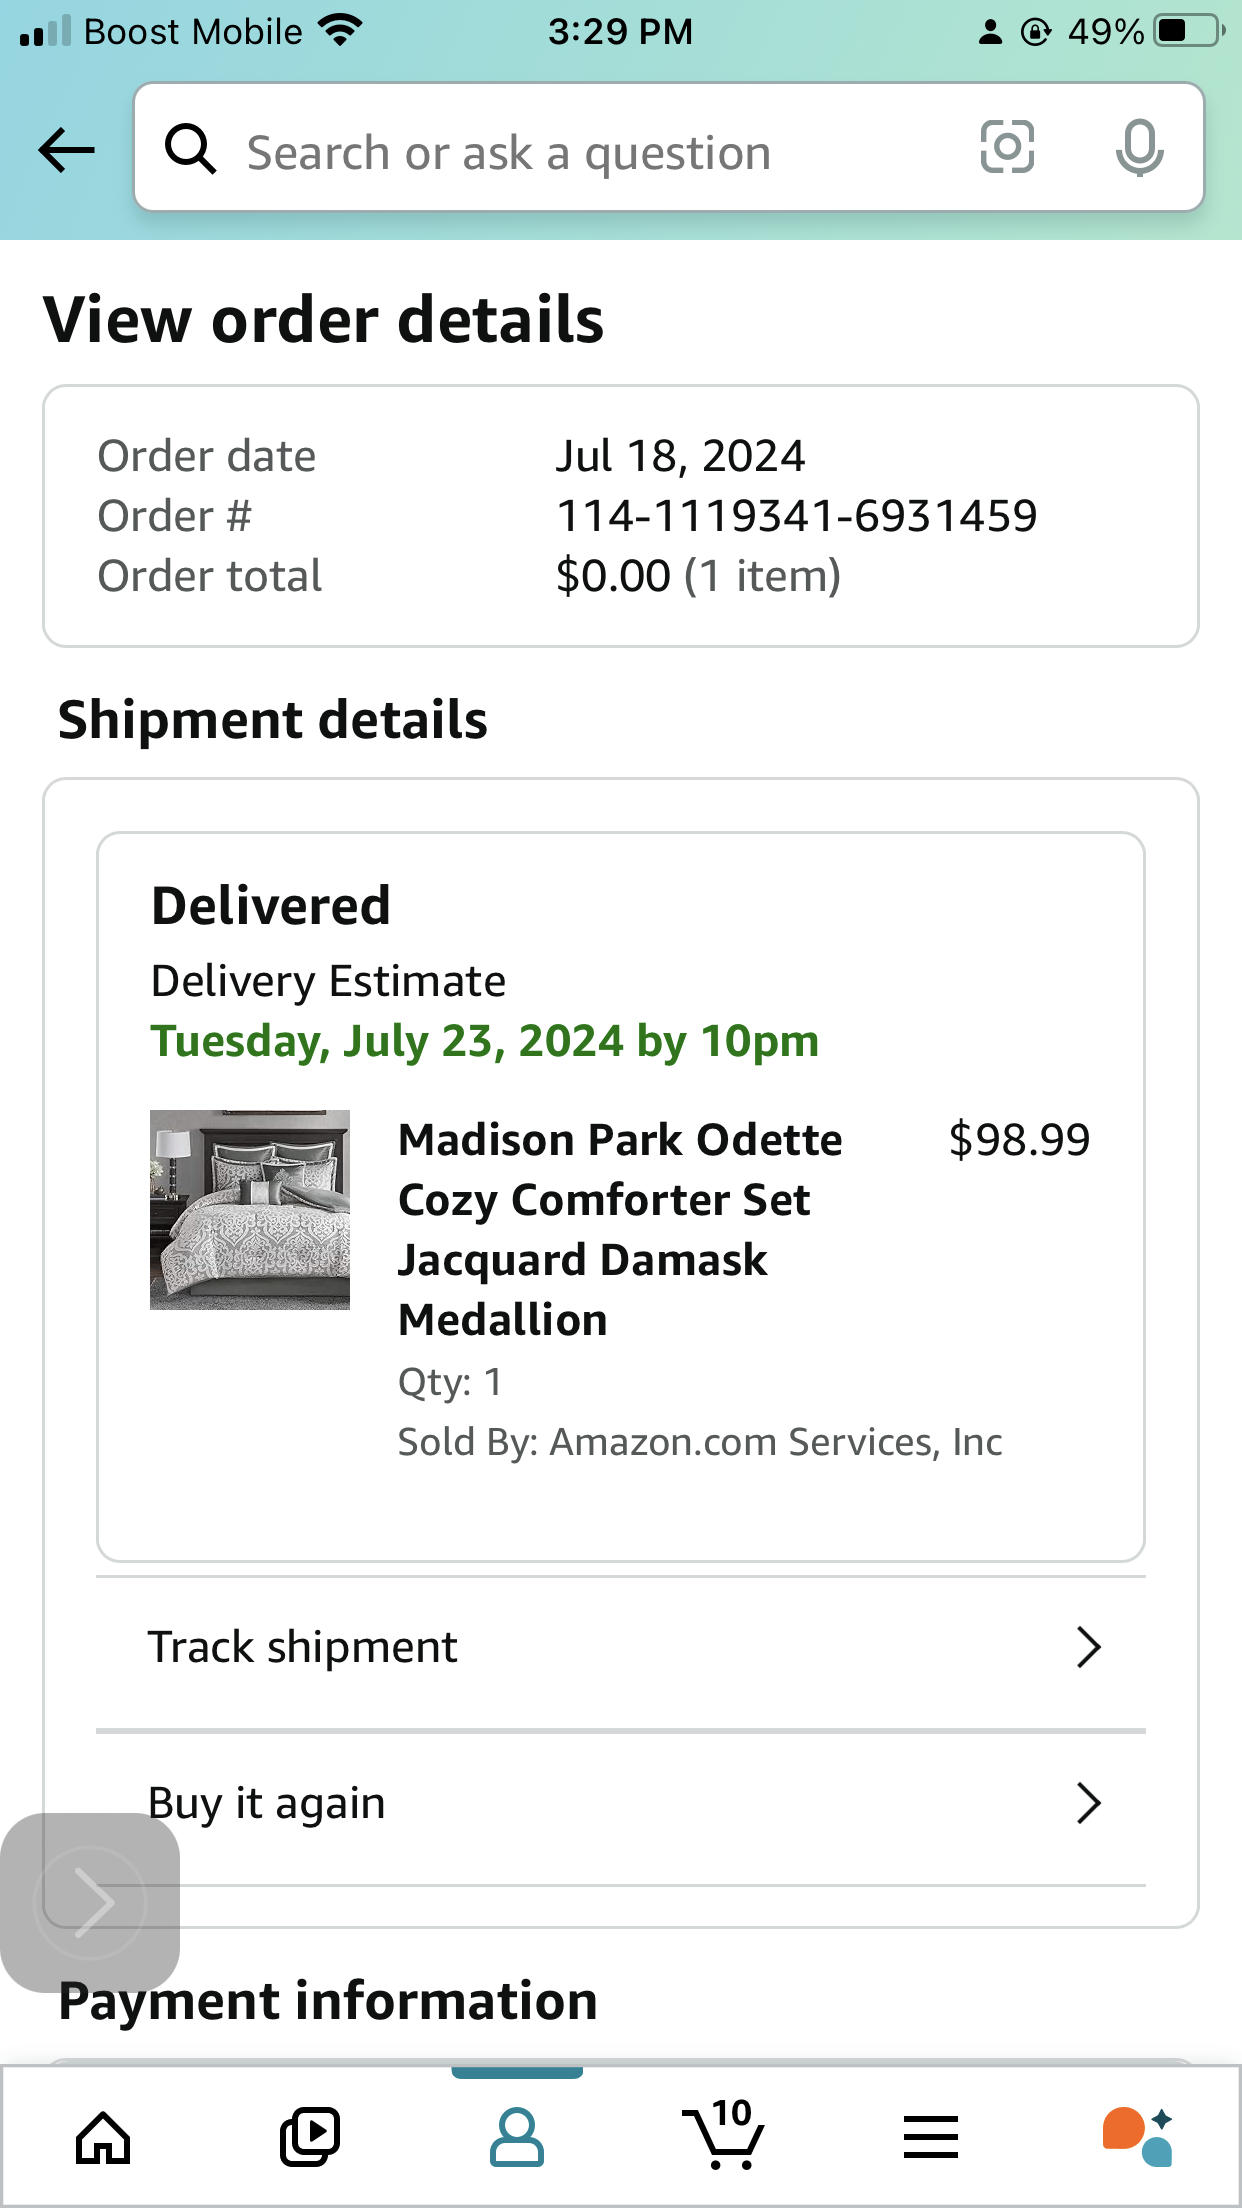Tap the search magnifier icon

190,149
